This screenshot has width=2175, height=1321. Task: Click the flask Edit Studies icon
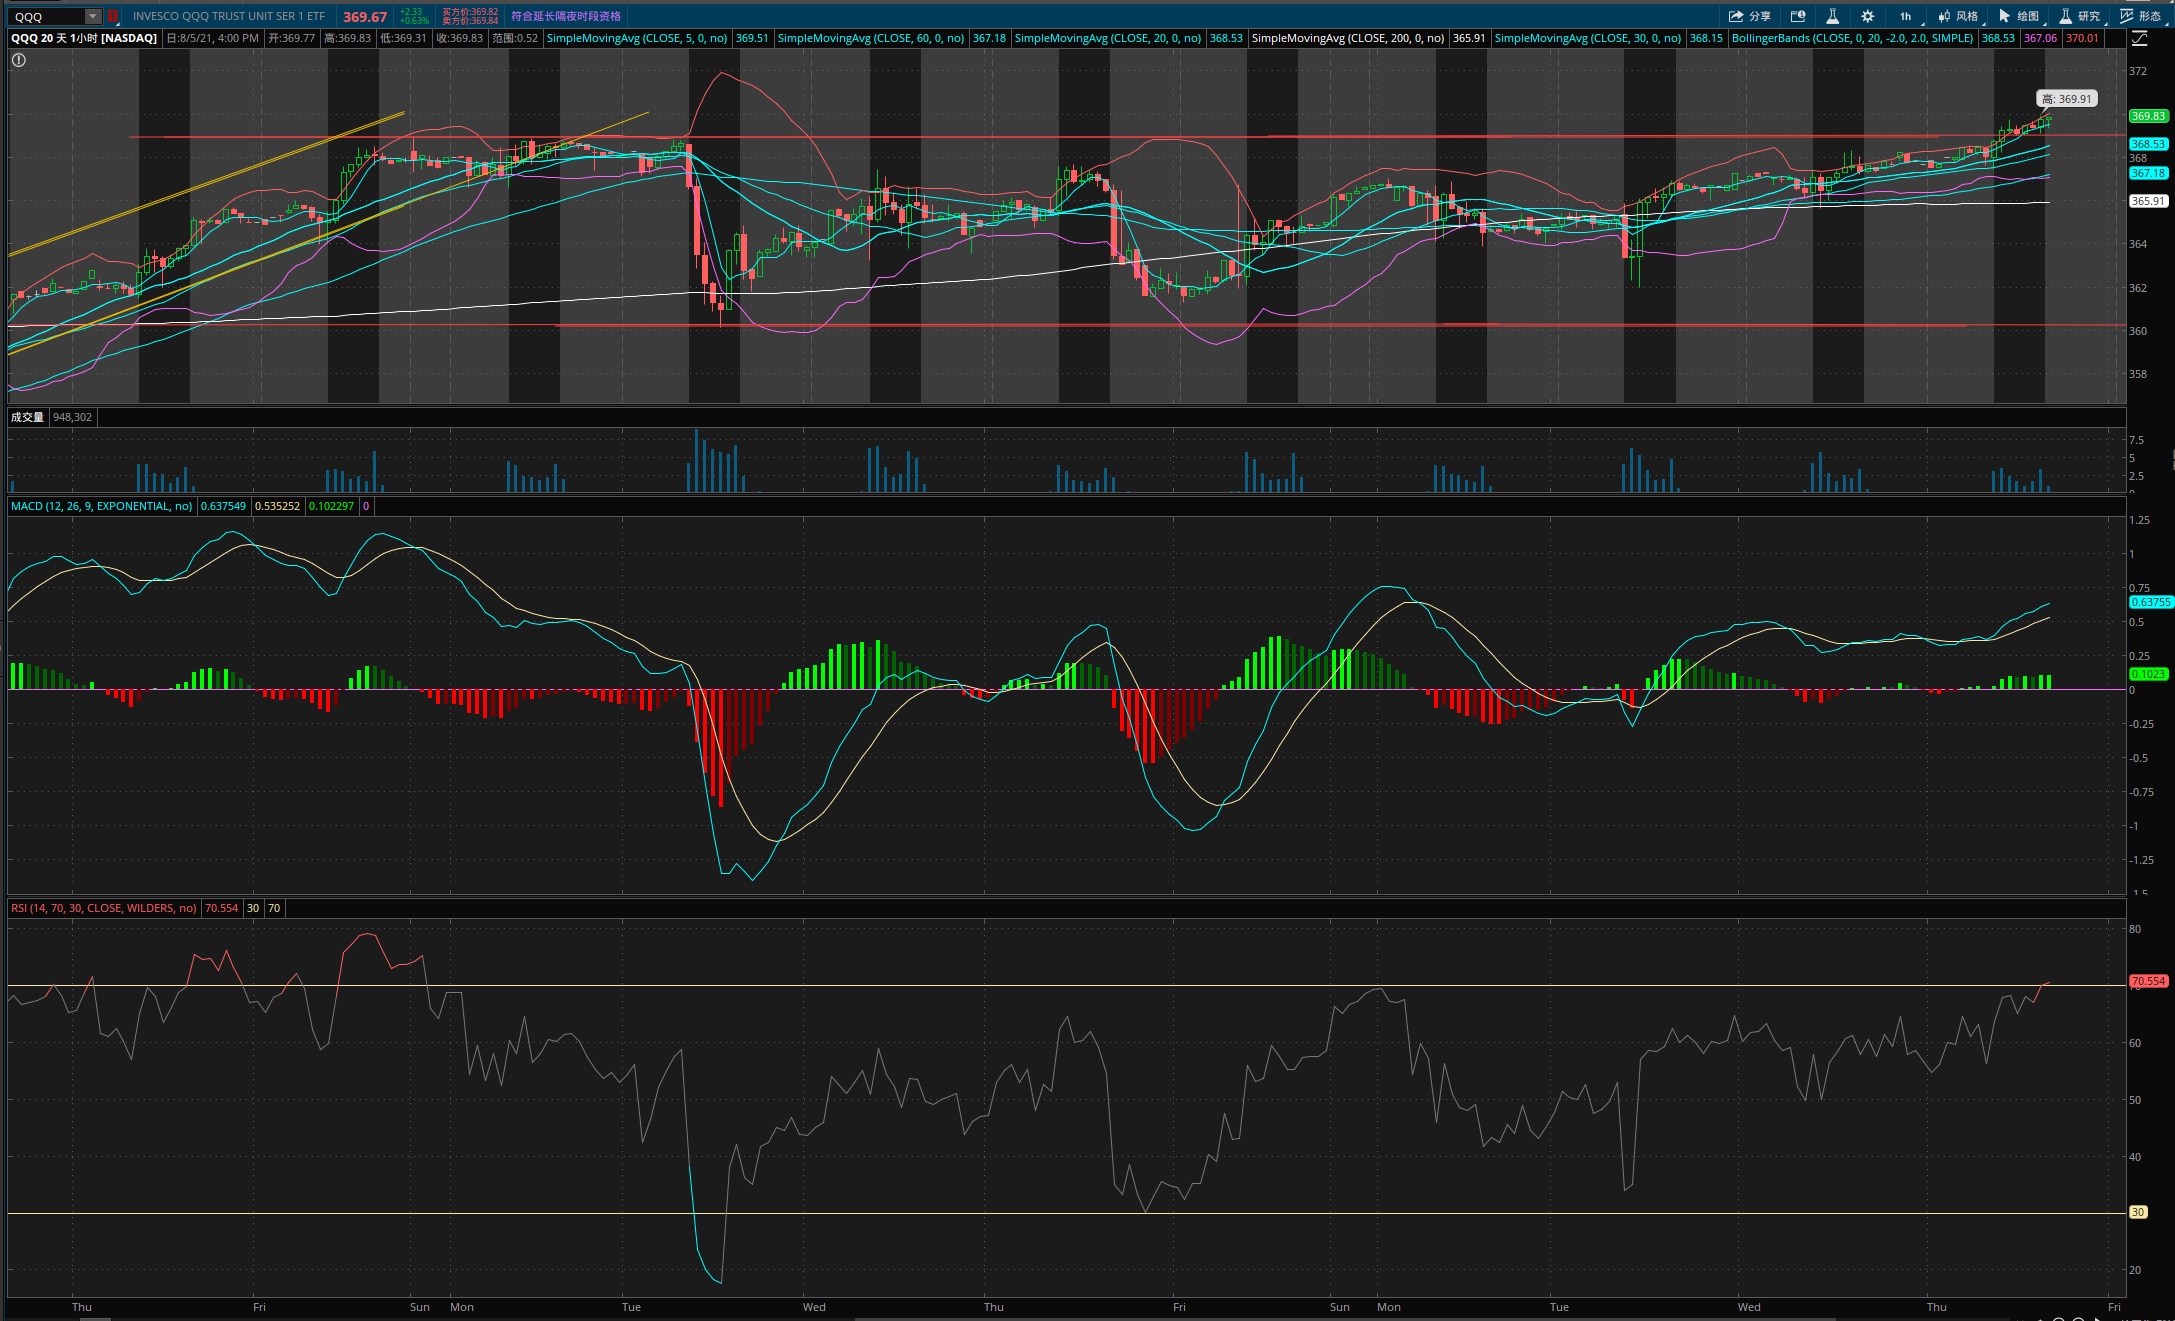(x=1832, y=16)
